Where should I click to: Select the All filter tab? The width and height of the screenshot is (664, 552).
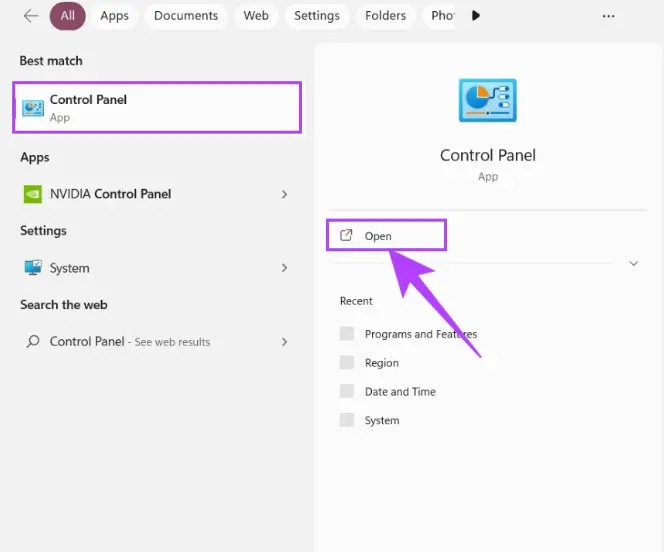(67, 16)
